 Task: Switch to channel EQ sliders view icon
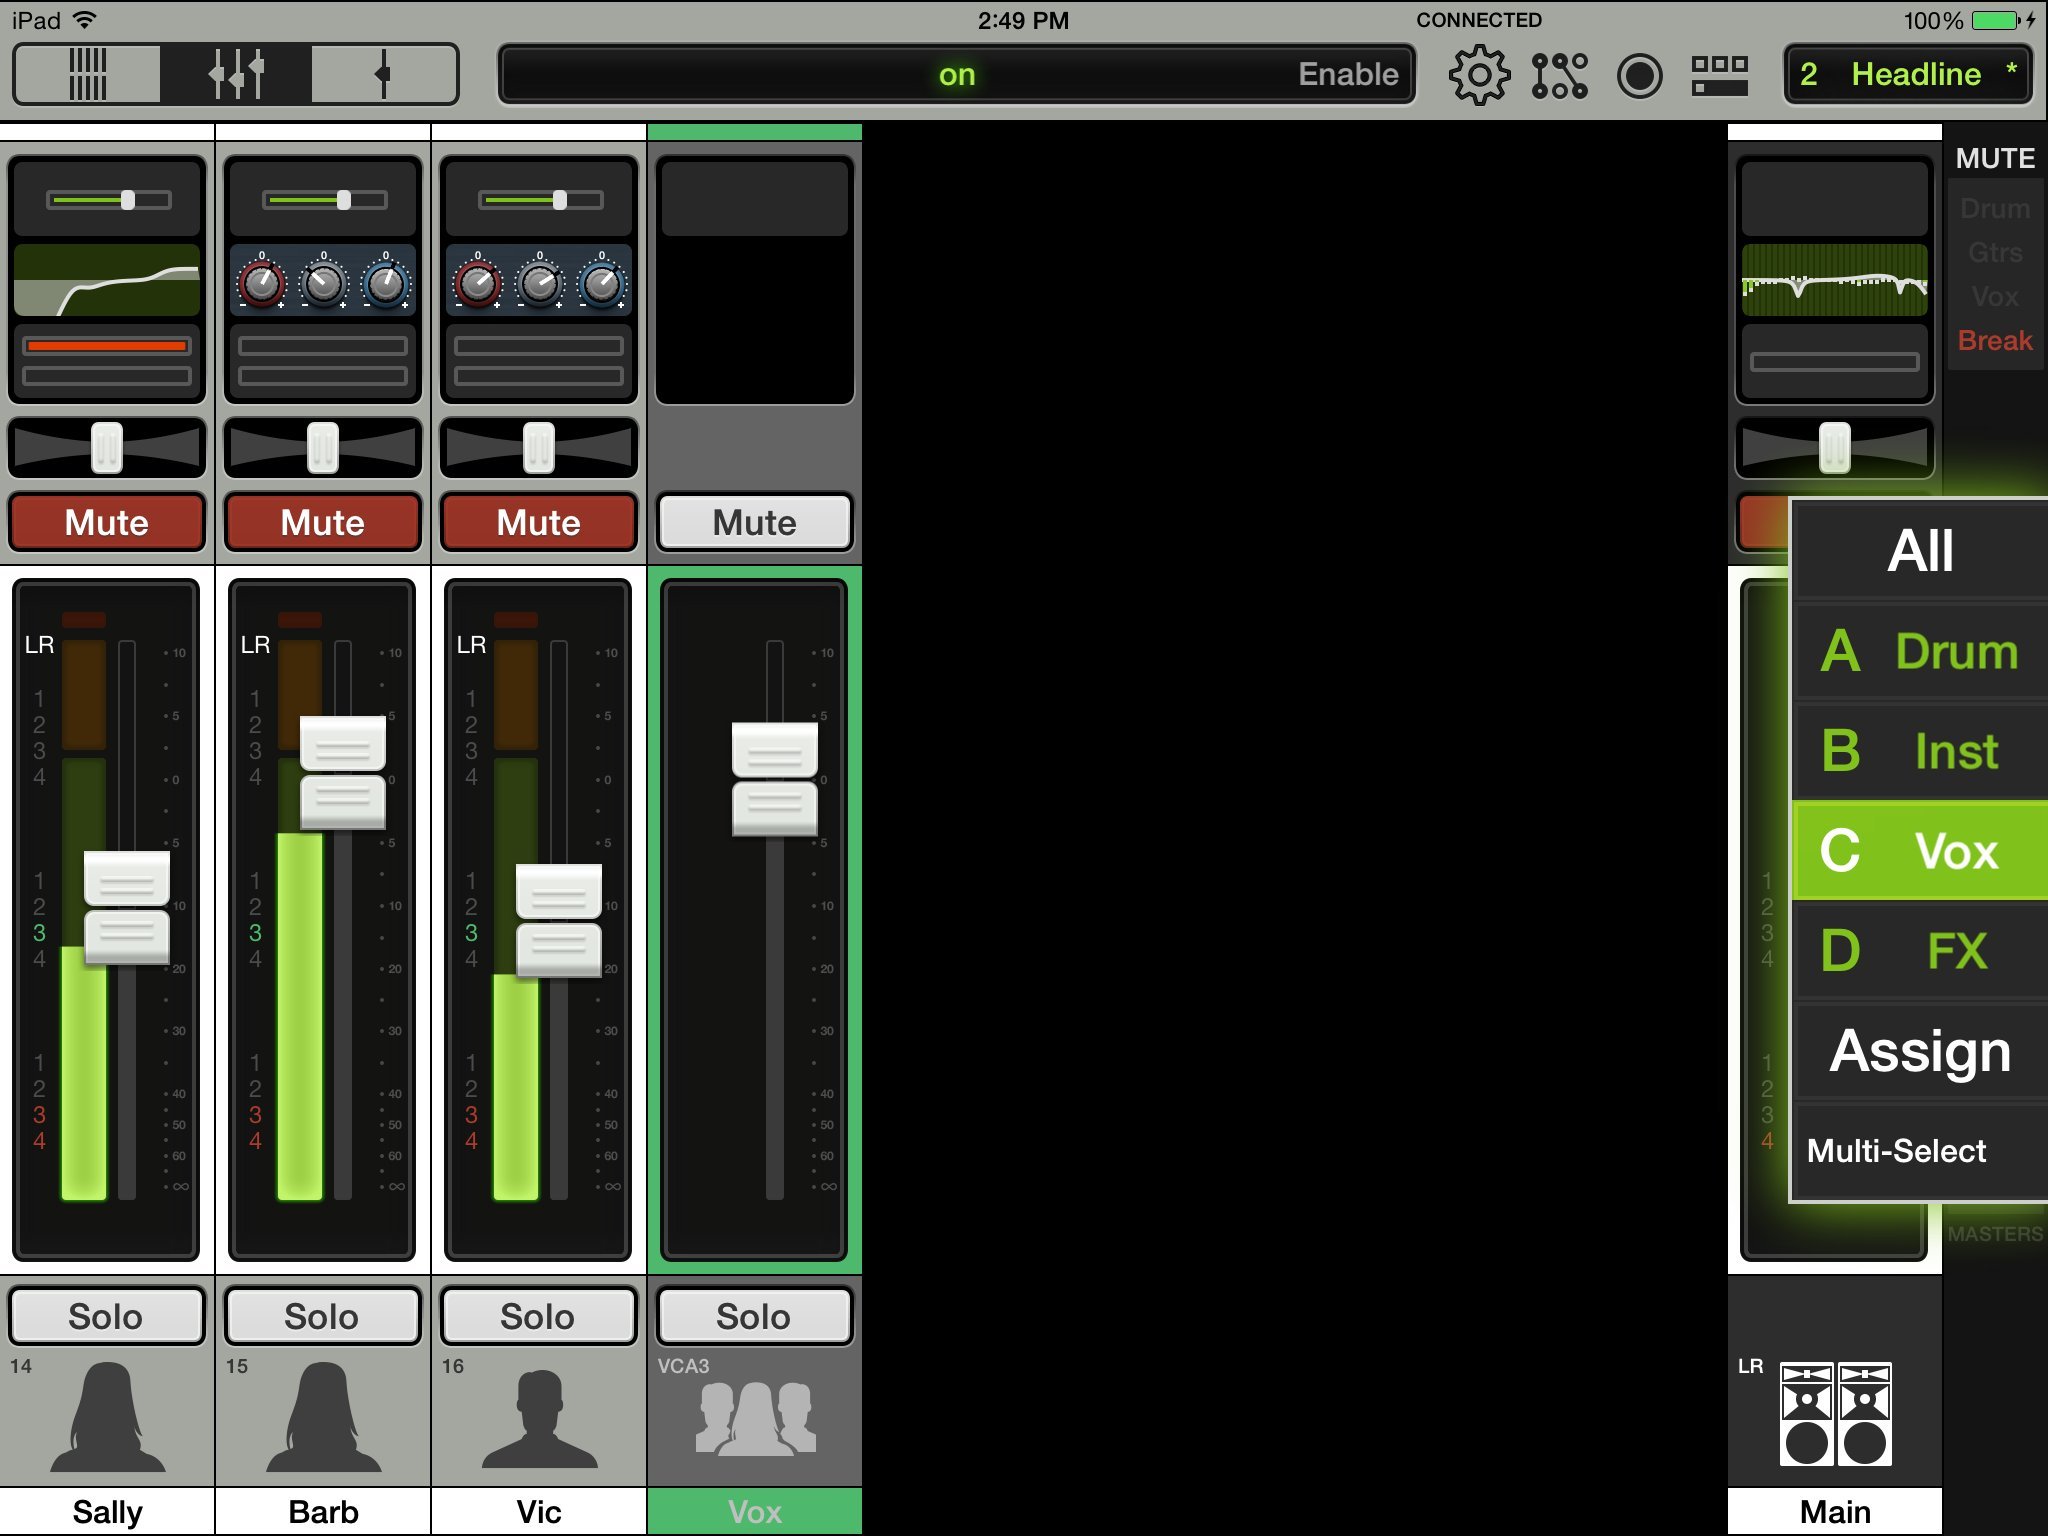click(236, 74)
